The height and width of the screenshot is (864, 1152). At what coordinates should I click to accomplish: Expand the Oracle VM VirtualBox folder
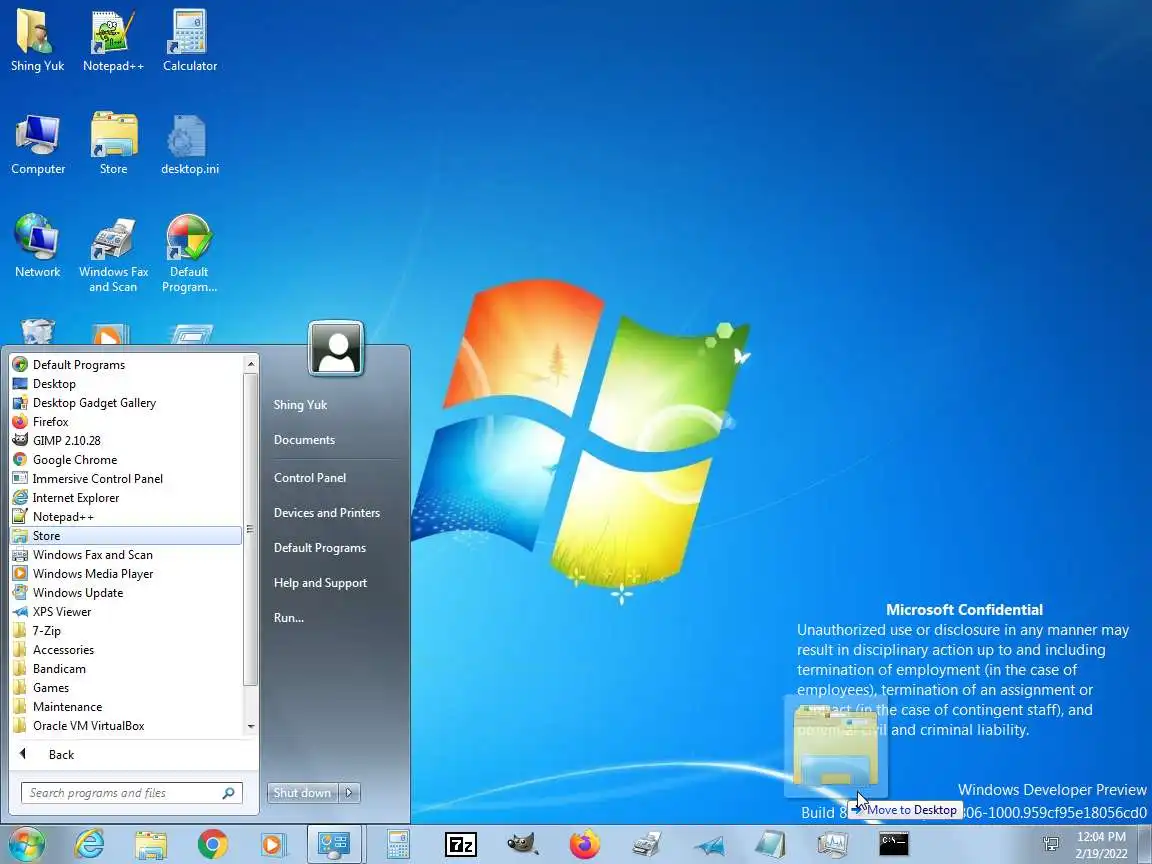coord(126,726)
